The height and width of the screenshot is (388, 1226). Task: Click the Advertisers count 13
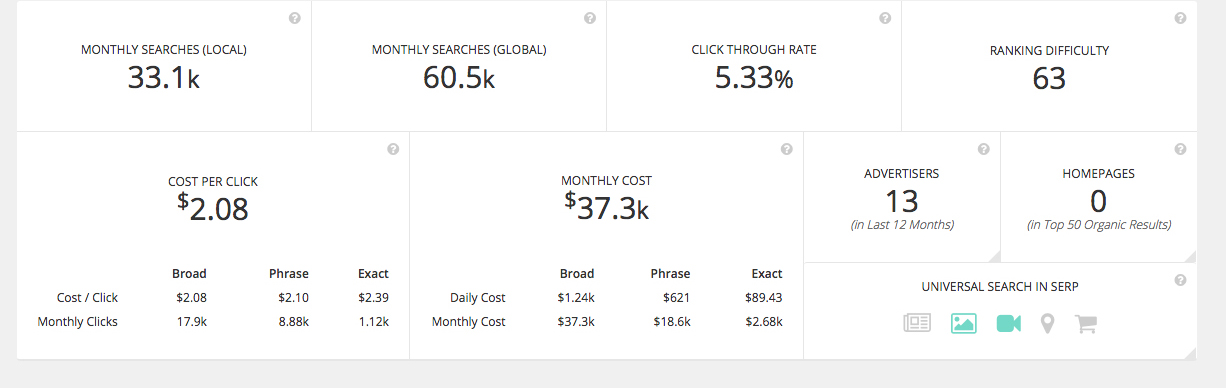tap(902, 201)
